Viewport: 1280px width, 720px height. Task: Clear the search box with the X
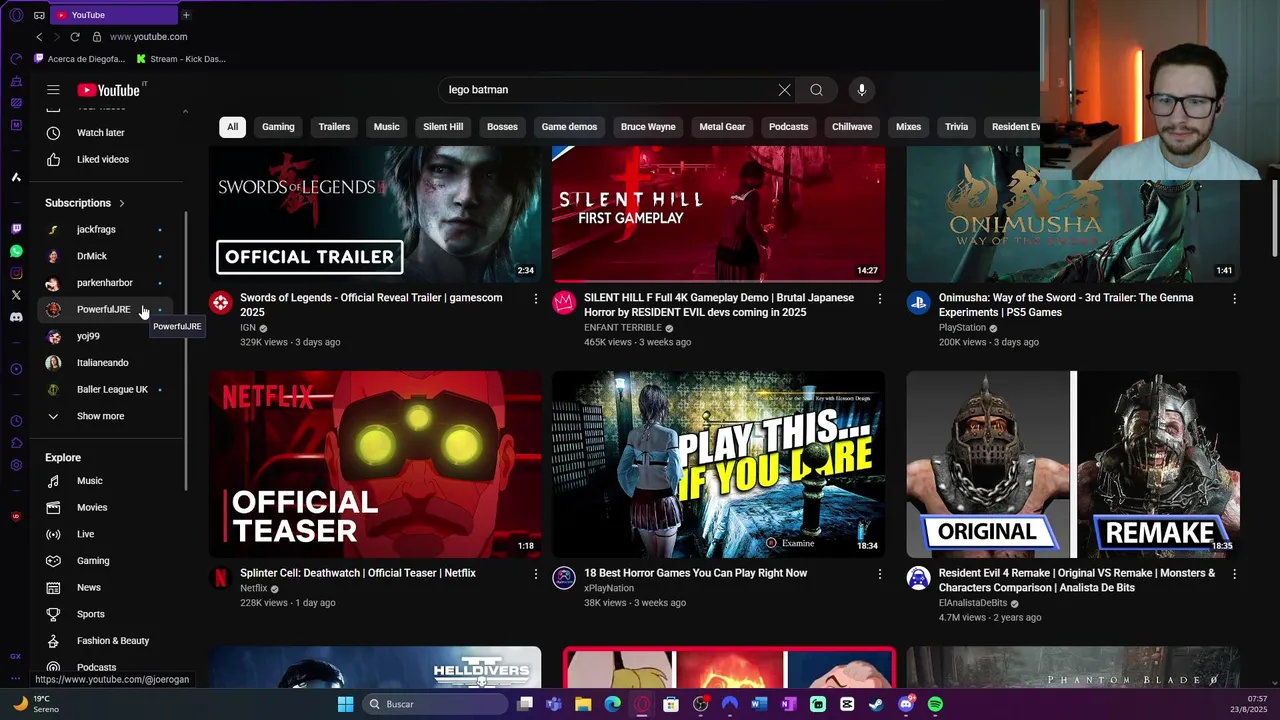click(784, 90)
